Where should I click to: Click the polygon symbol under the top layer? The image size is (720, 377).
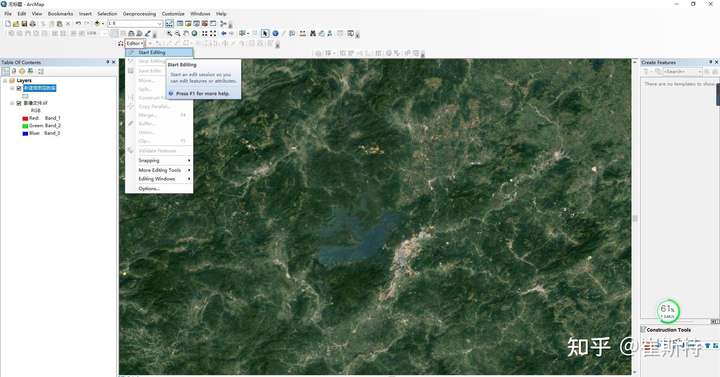tap(25, 96)
